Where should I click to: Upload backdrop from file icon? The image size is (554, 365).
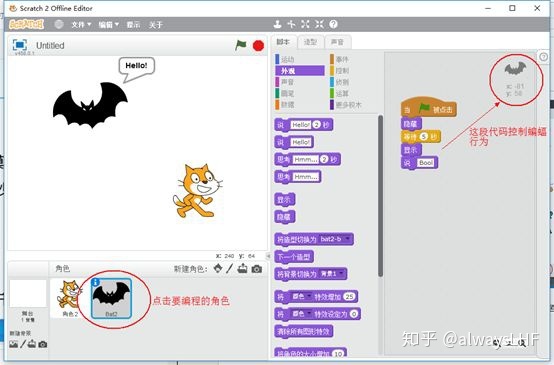[x=32, y=344]
